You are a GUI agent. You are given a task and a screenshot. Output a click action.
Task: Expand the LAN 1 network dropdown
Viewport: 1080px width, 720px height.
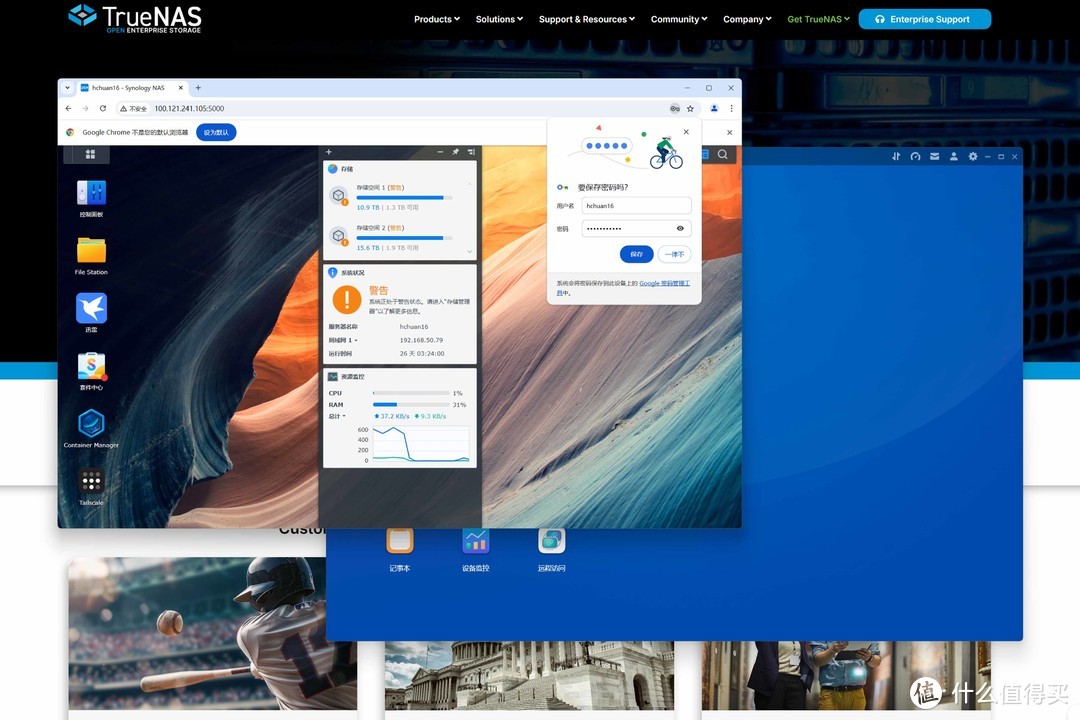click(x=343, y=340)
